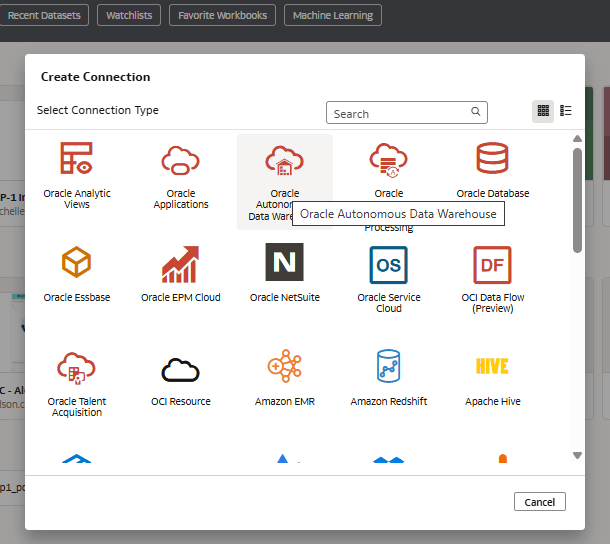Click the scrollbar down arrow

coord(577,455)
